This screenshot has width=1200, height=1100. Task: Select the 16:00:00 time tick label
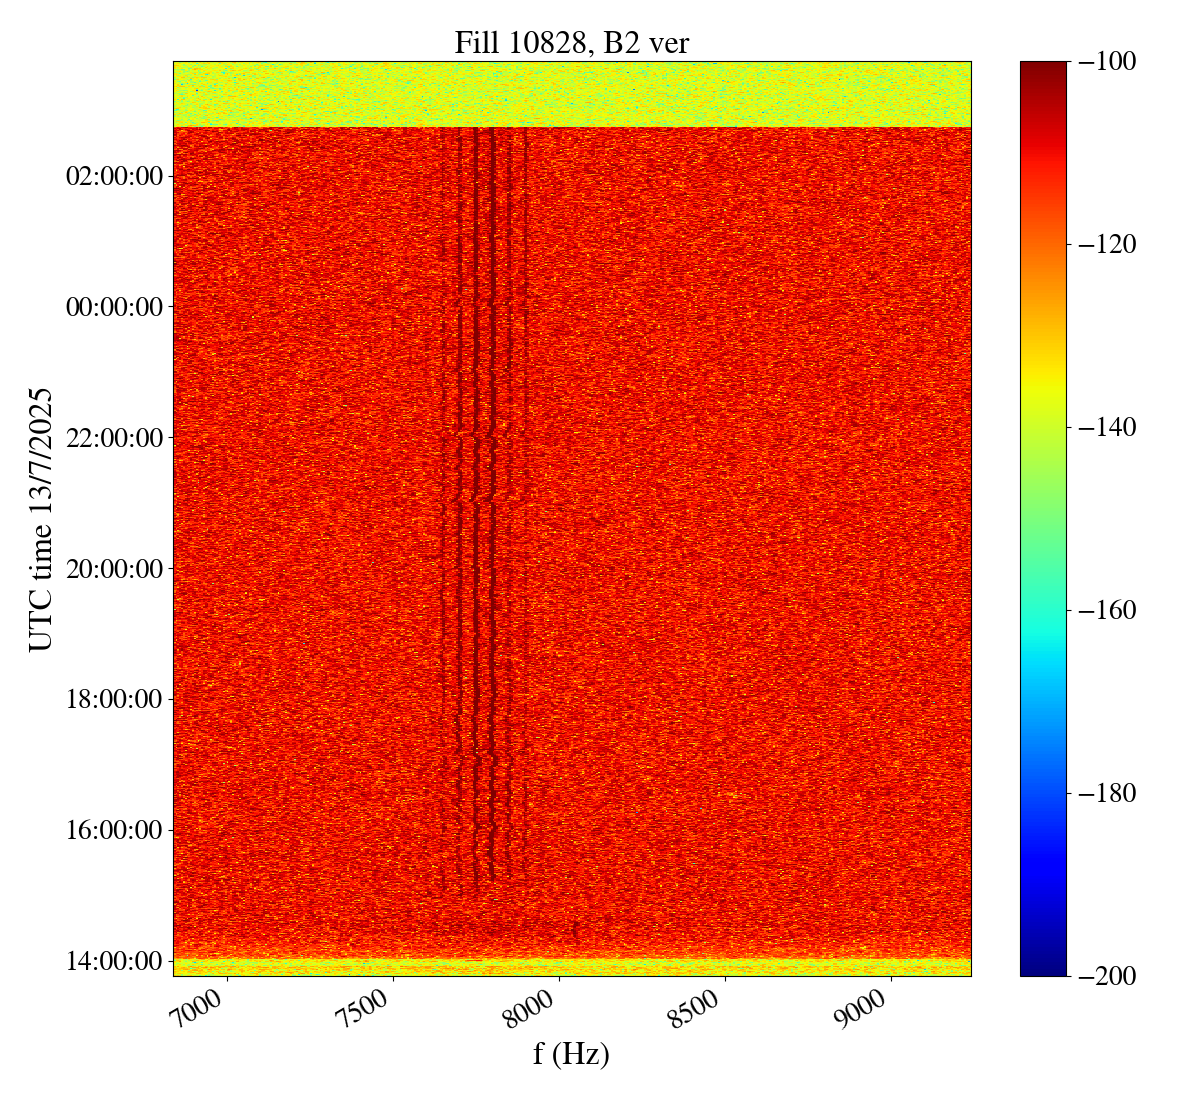pyautogui.click(x=113, y=830)
